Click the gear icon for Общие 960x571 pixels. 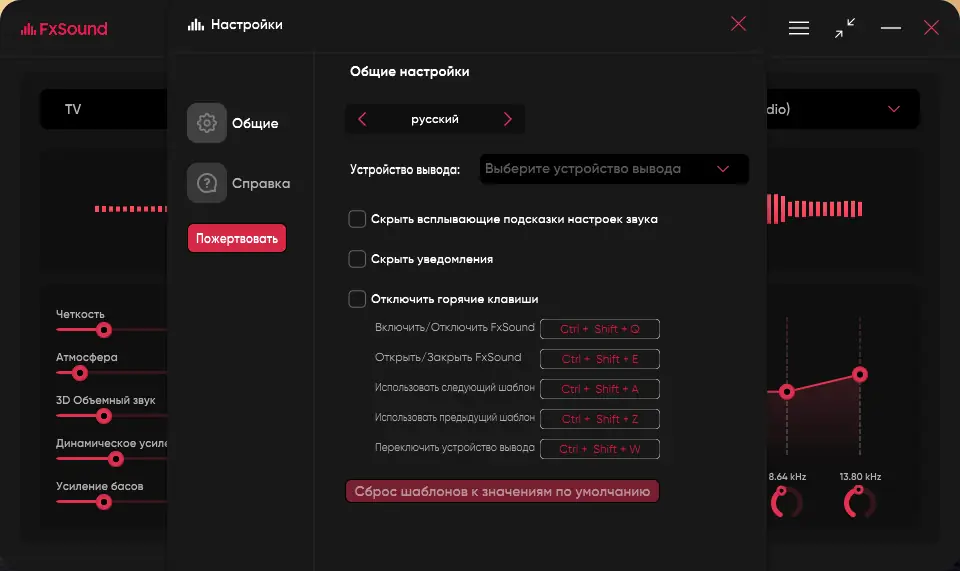207,123
